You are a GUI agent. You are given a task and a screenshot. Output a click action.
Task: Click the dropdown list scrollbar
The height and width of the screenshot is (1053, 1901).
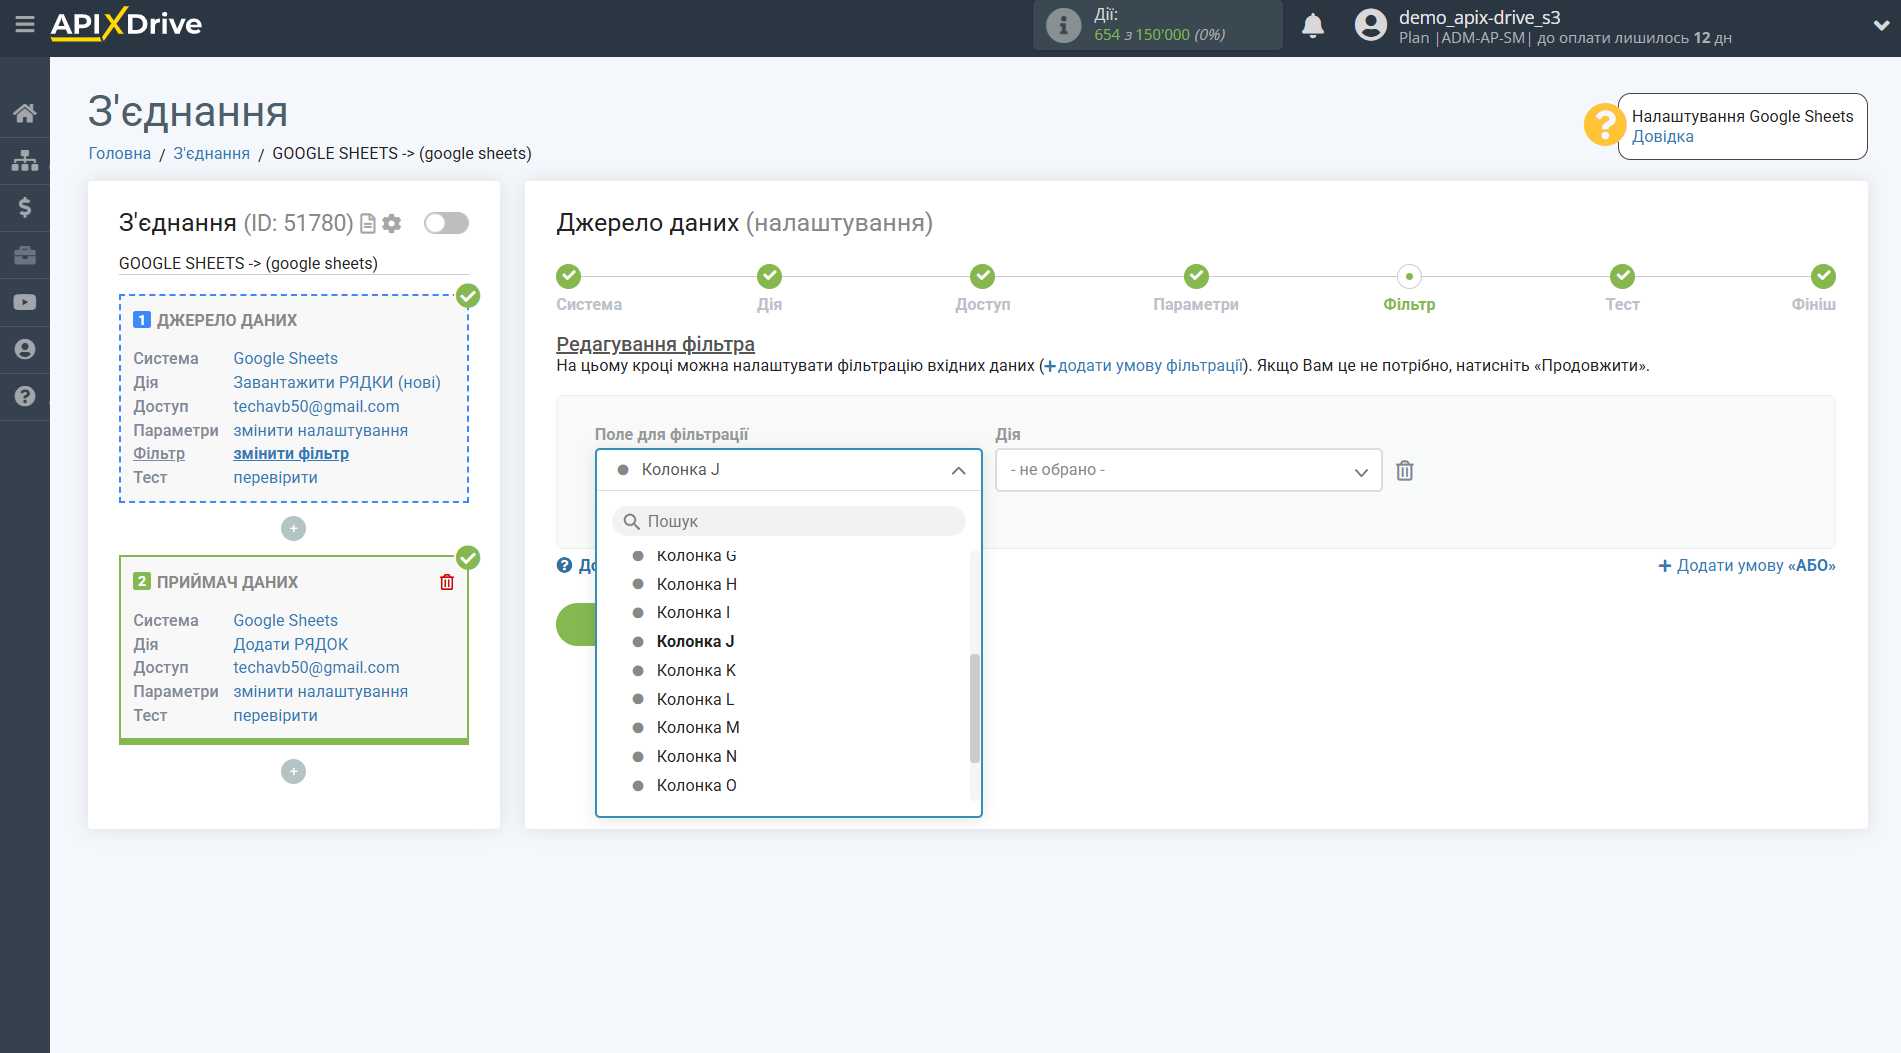[x=974, y=708]
